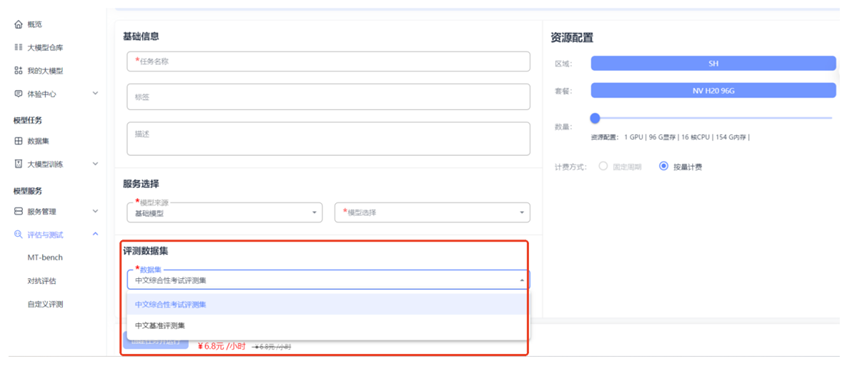Collapse the 评估与测试 chevron
Image resolution: width=865 pixels, height=384 pixels.
pos(95,234)
